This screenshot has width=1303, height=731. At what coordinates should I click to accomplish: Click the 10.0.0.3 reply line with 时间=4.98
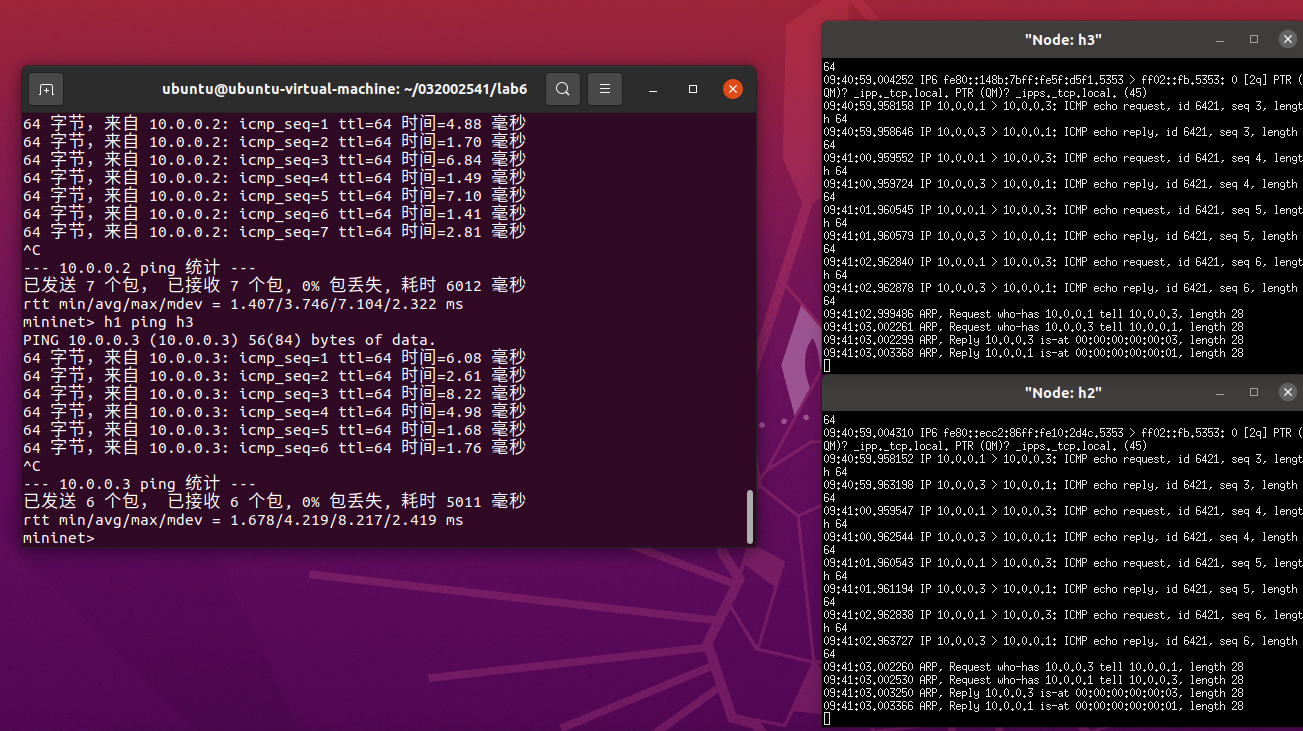coord(274,411)
